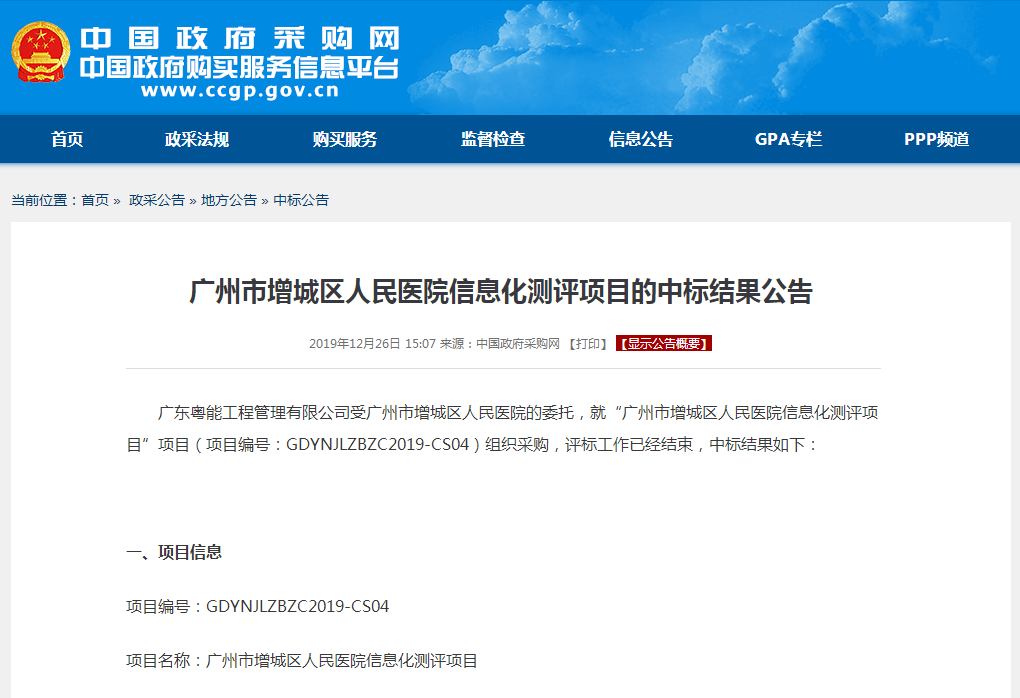The image size is (1020, 698).
Task: Select the GPA专栏 navigation item
Action: point(788,139)
